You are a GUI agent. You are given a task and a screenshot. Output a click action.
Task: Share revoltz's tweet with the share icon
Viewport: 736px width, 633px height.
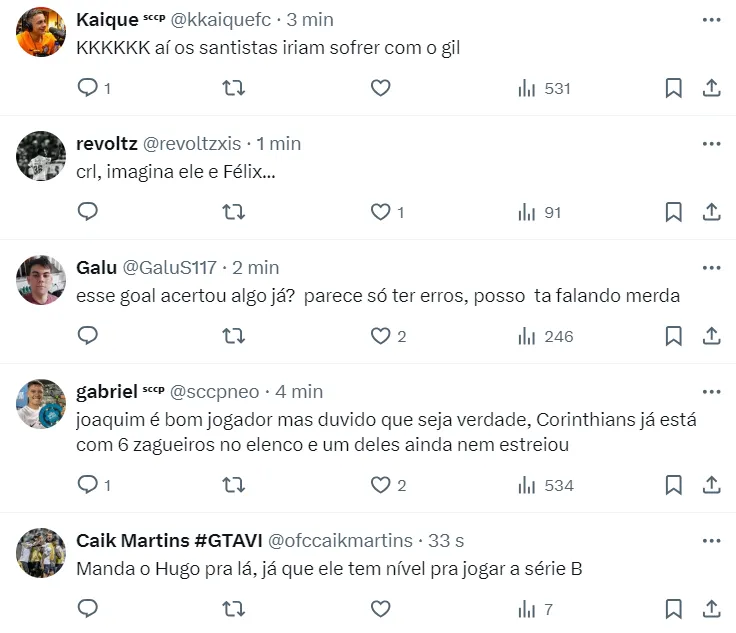pyautogui.click(x=711, y=212)
